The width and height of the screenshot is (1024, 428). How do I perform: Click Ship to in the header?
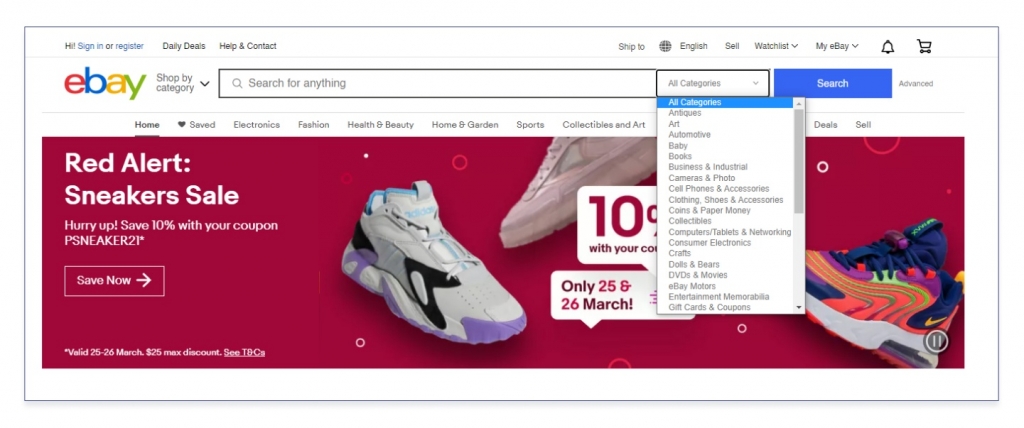click(x=632, y=46)
